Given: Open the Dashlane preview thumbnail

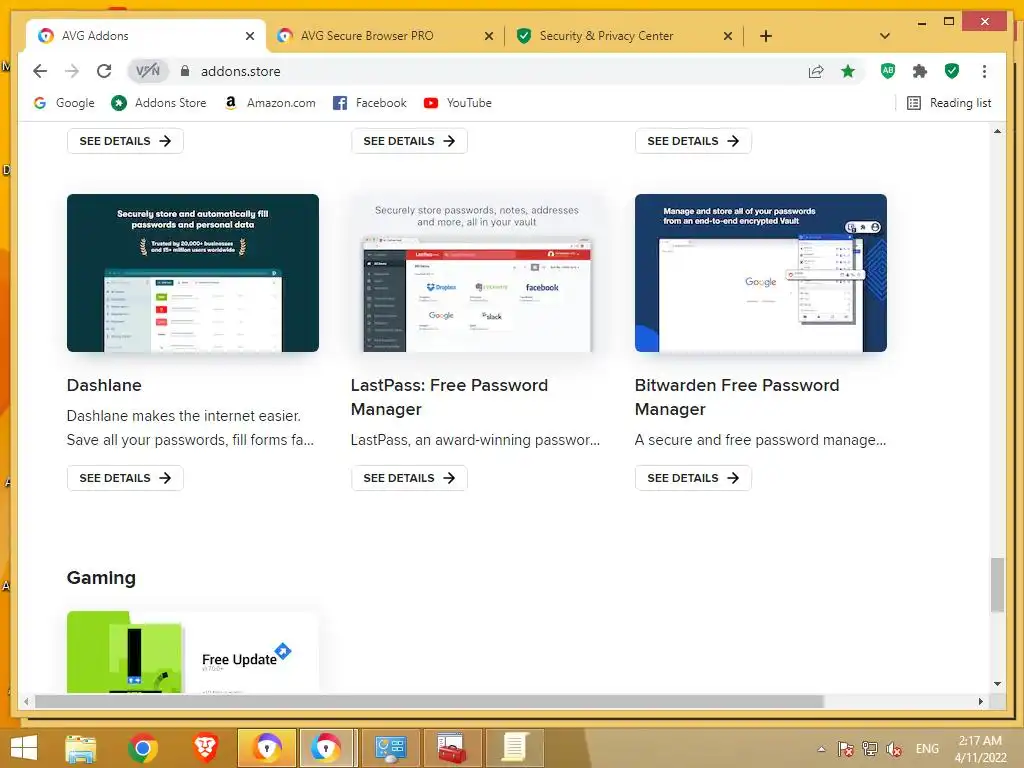Looking at the screenshot, I should point(193,273).
